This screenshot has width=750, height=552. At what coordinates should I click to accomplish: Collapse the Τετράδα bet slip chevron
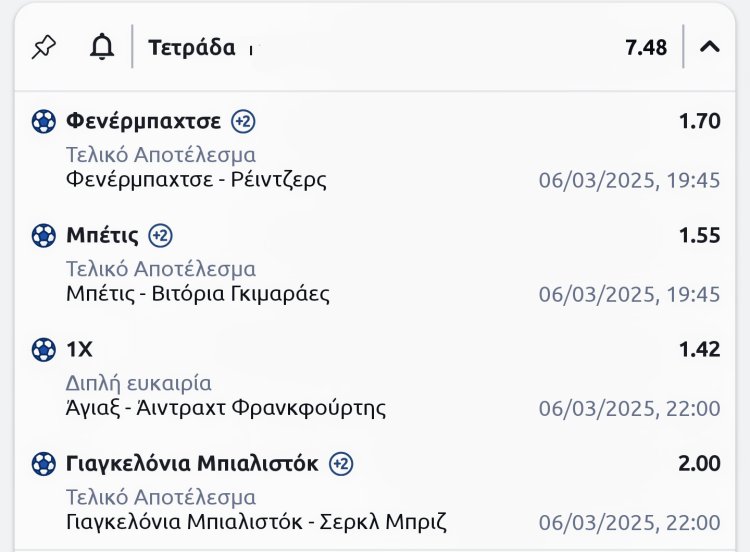710,47
